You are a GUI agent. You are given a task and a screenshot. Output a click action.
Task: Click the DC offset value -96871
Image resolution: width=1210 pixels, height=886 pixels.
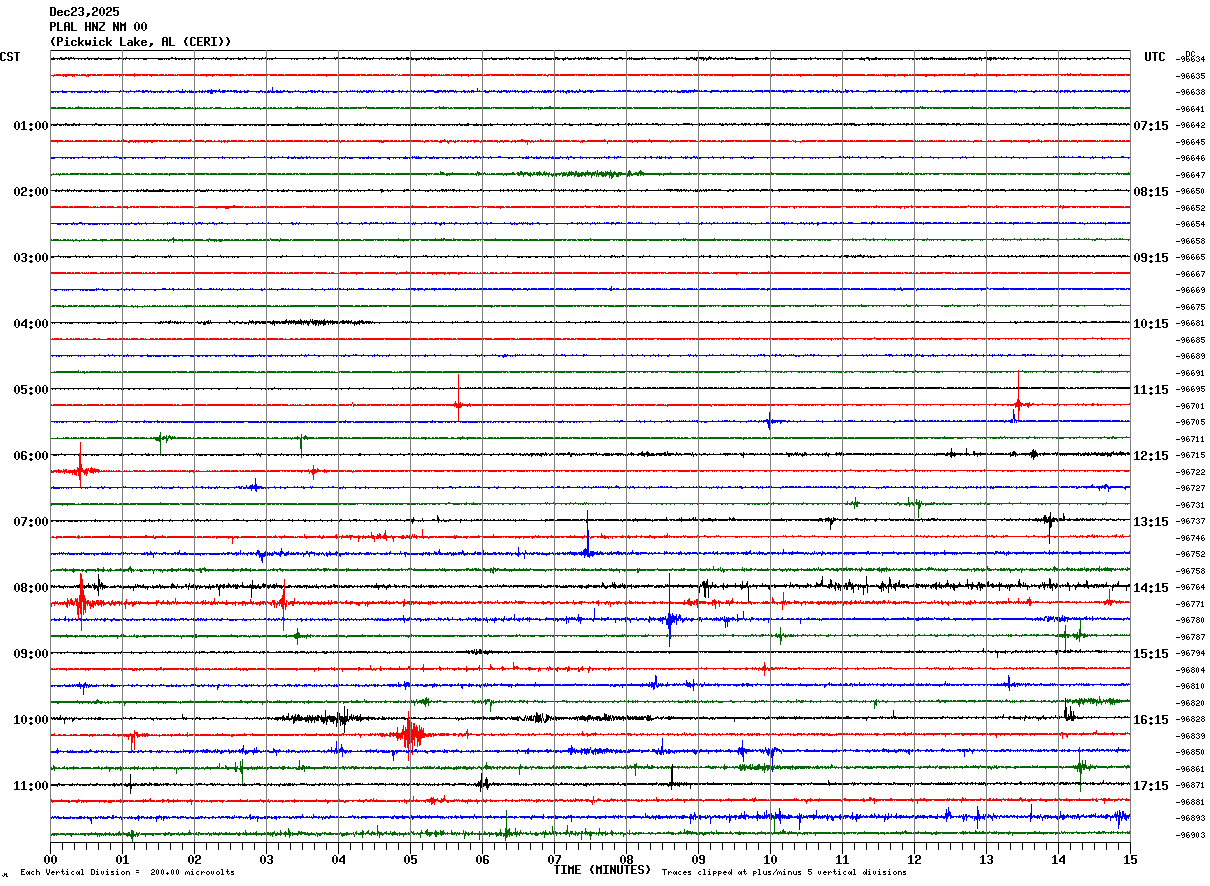tap(1191, 786)
